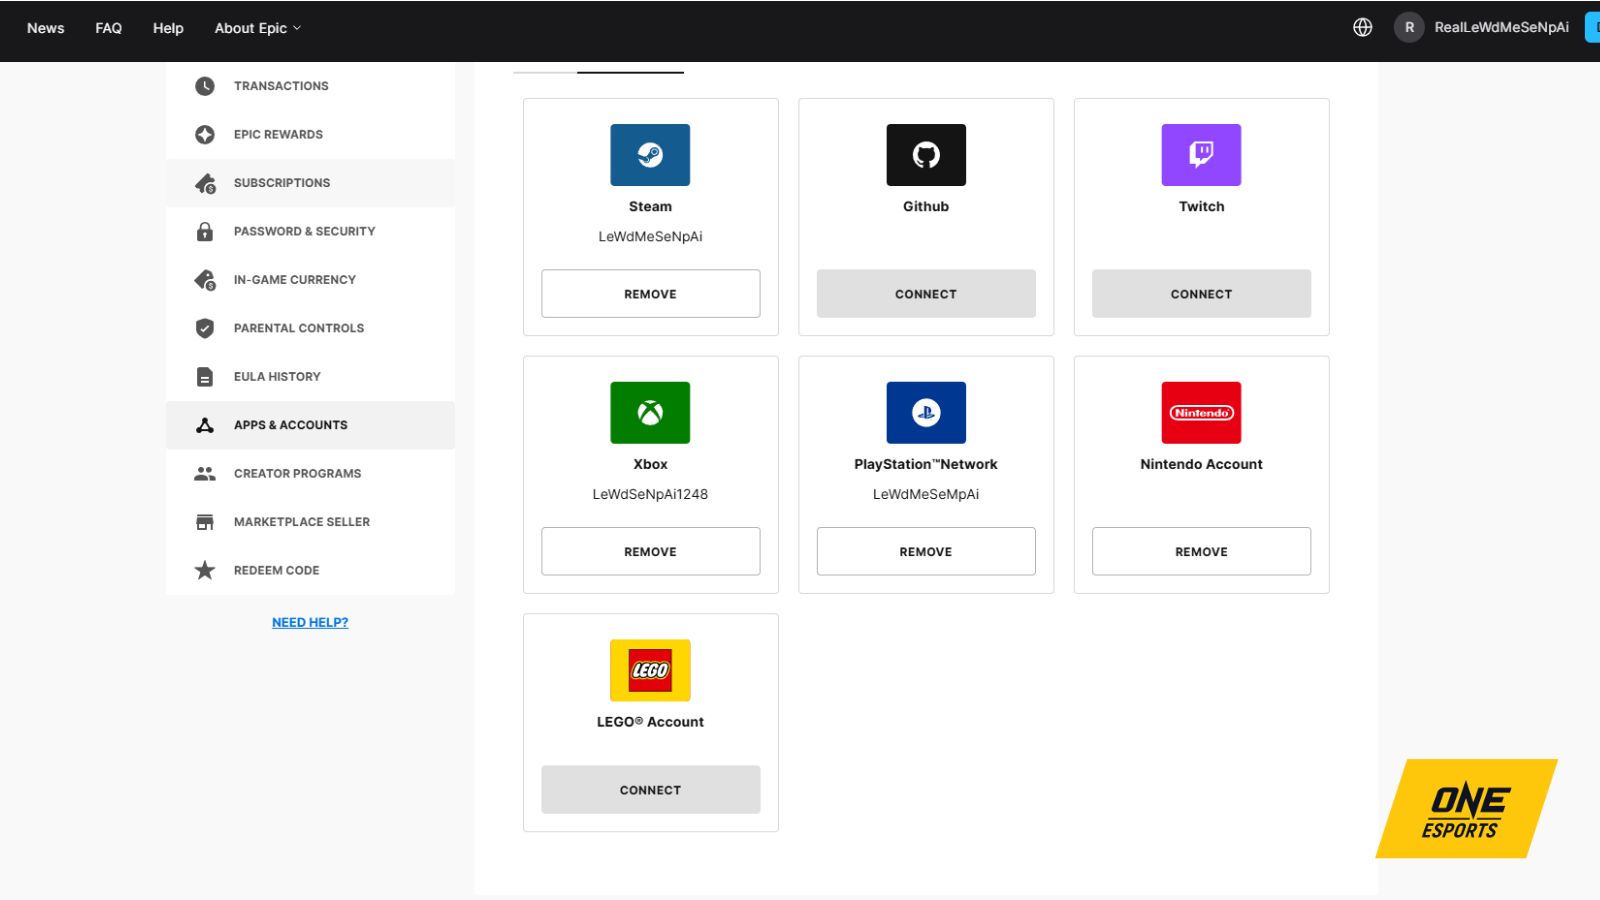Select the Xbox icon

pos(650,411)
